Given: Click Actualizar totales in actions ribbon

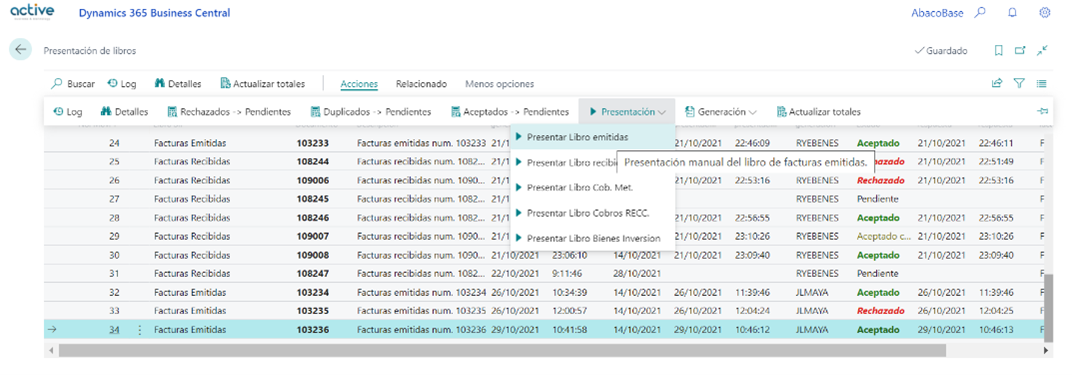Looking at the screenshot, I should point(818,111).
